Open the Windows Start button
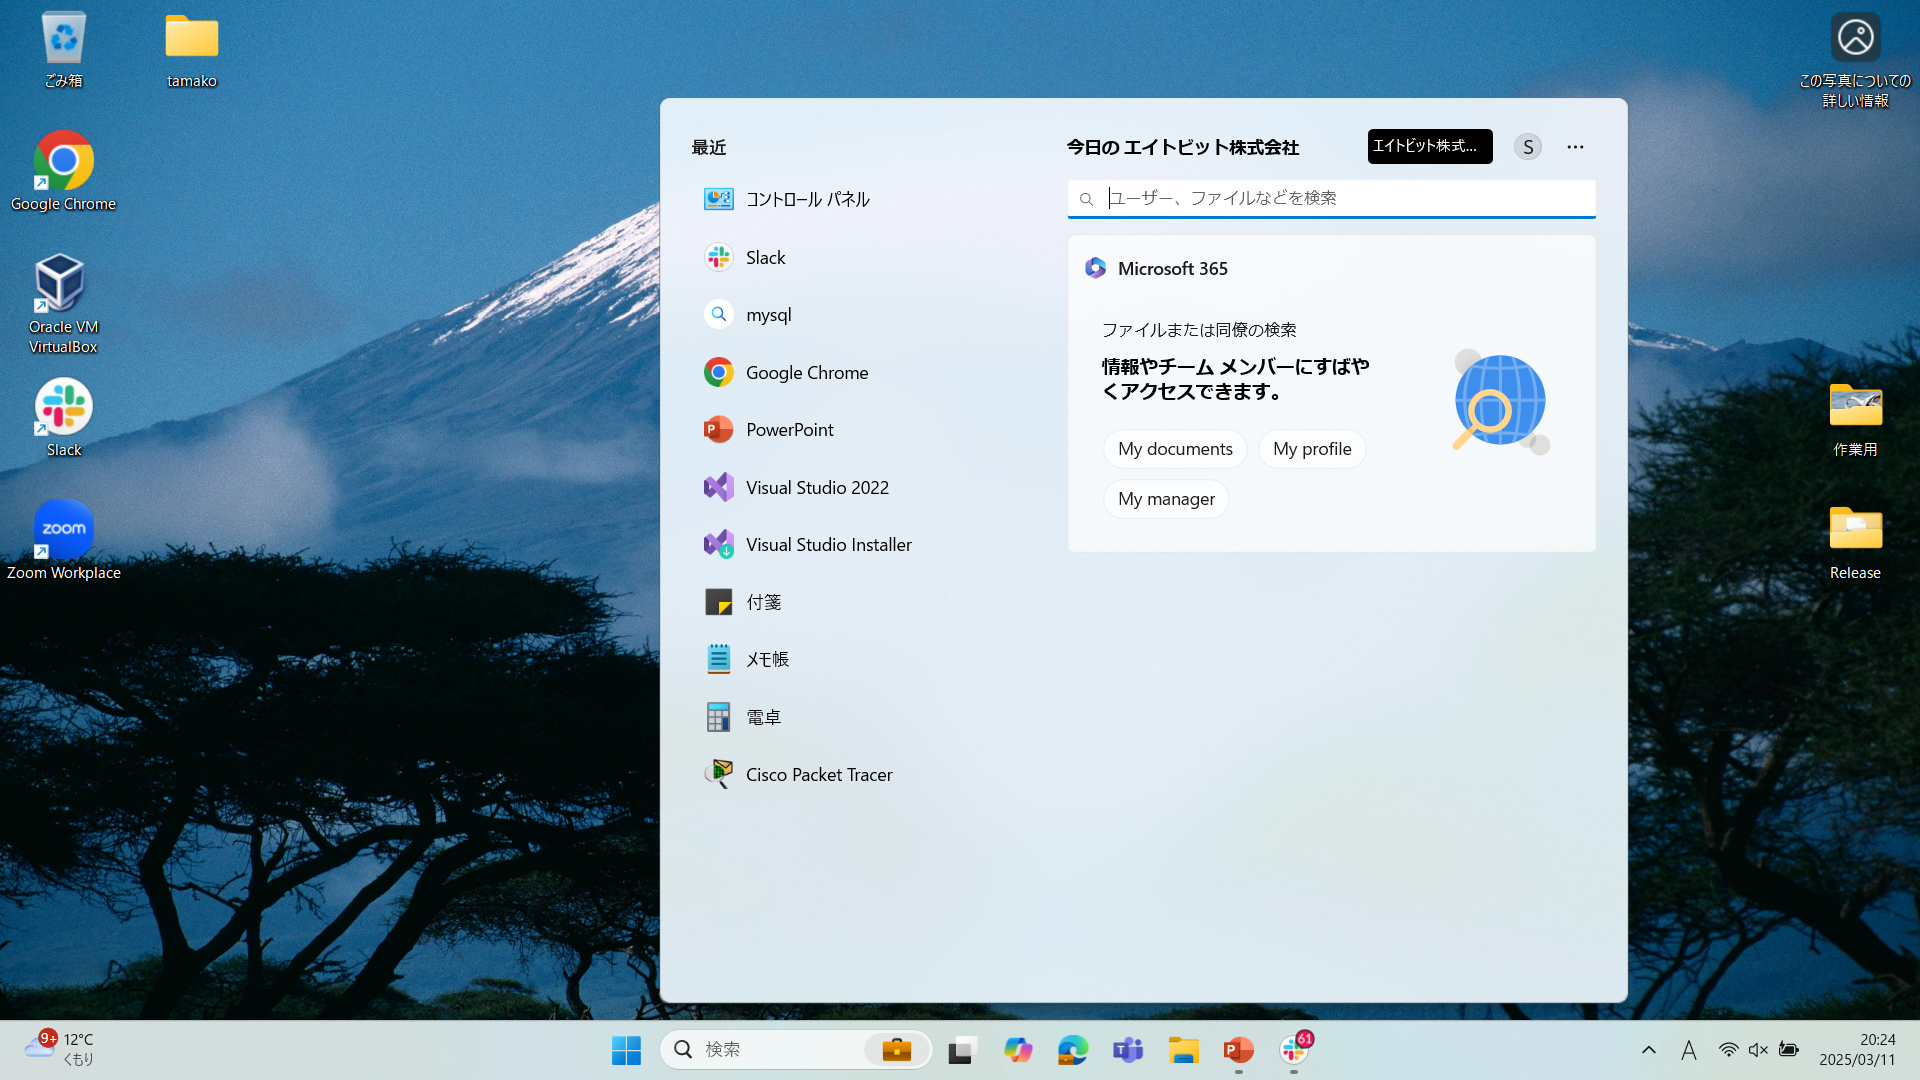The width and height of the screenshot is (1920, 1080). [626, 1050]
